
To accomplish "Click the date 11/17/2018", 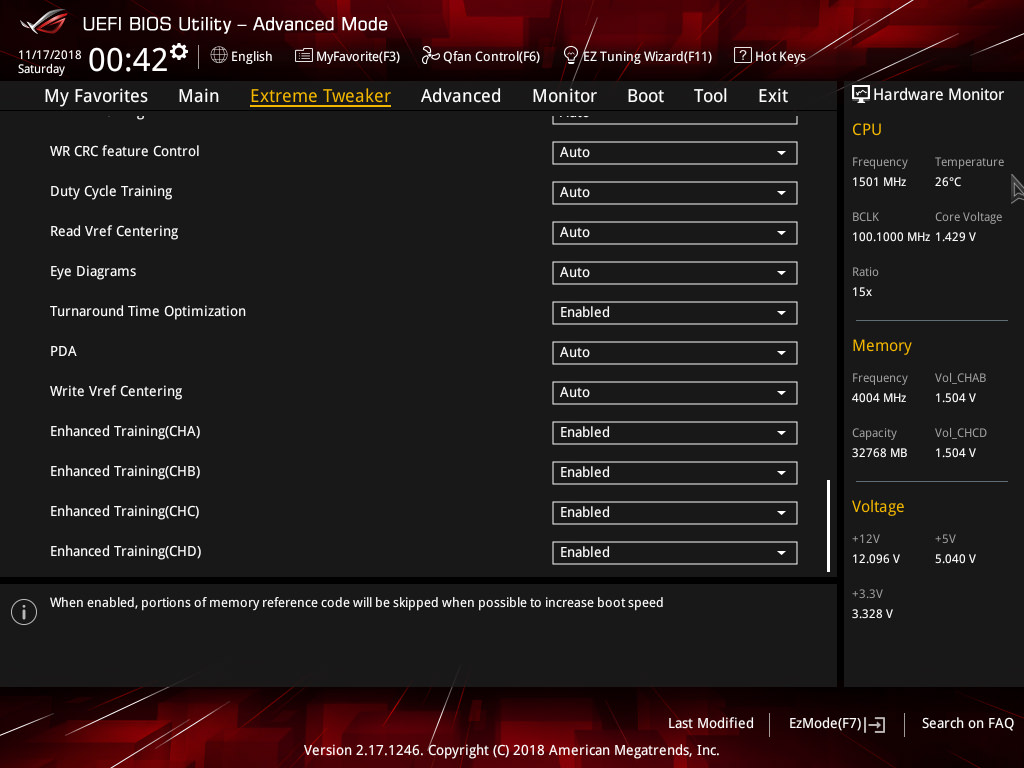I will coord(50,55).
